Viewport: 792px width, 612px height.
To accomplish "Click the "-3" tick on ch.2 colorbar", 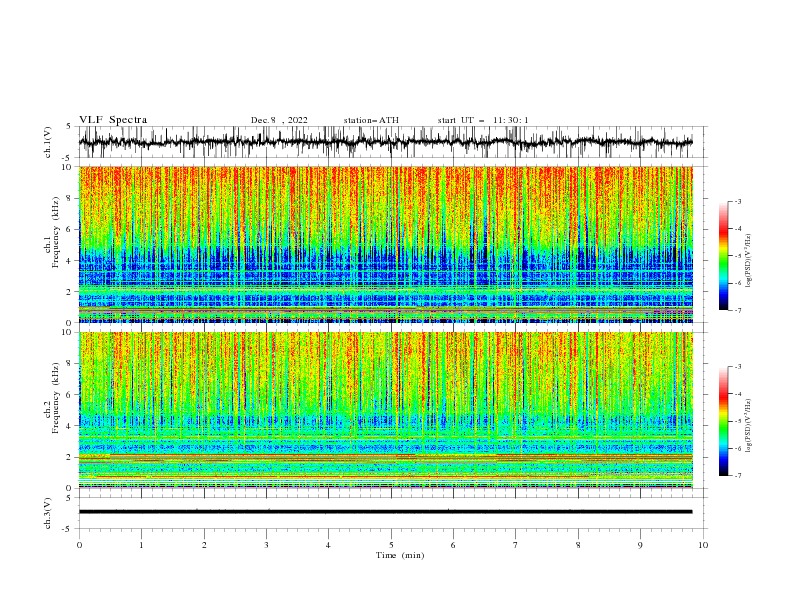I will pos(737,367).
